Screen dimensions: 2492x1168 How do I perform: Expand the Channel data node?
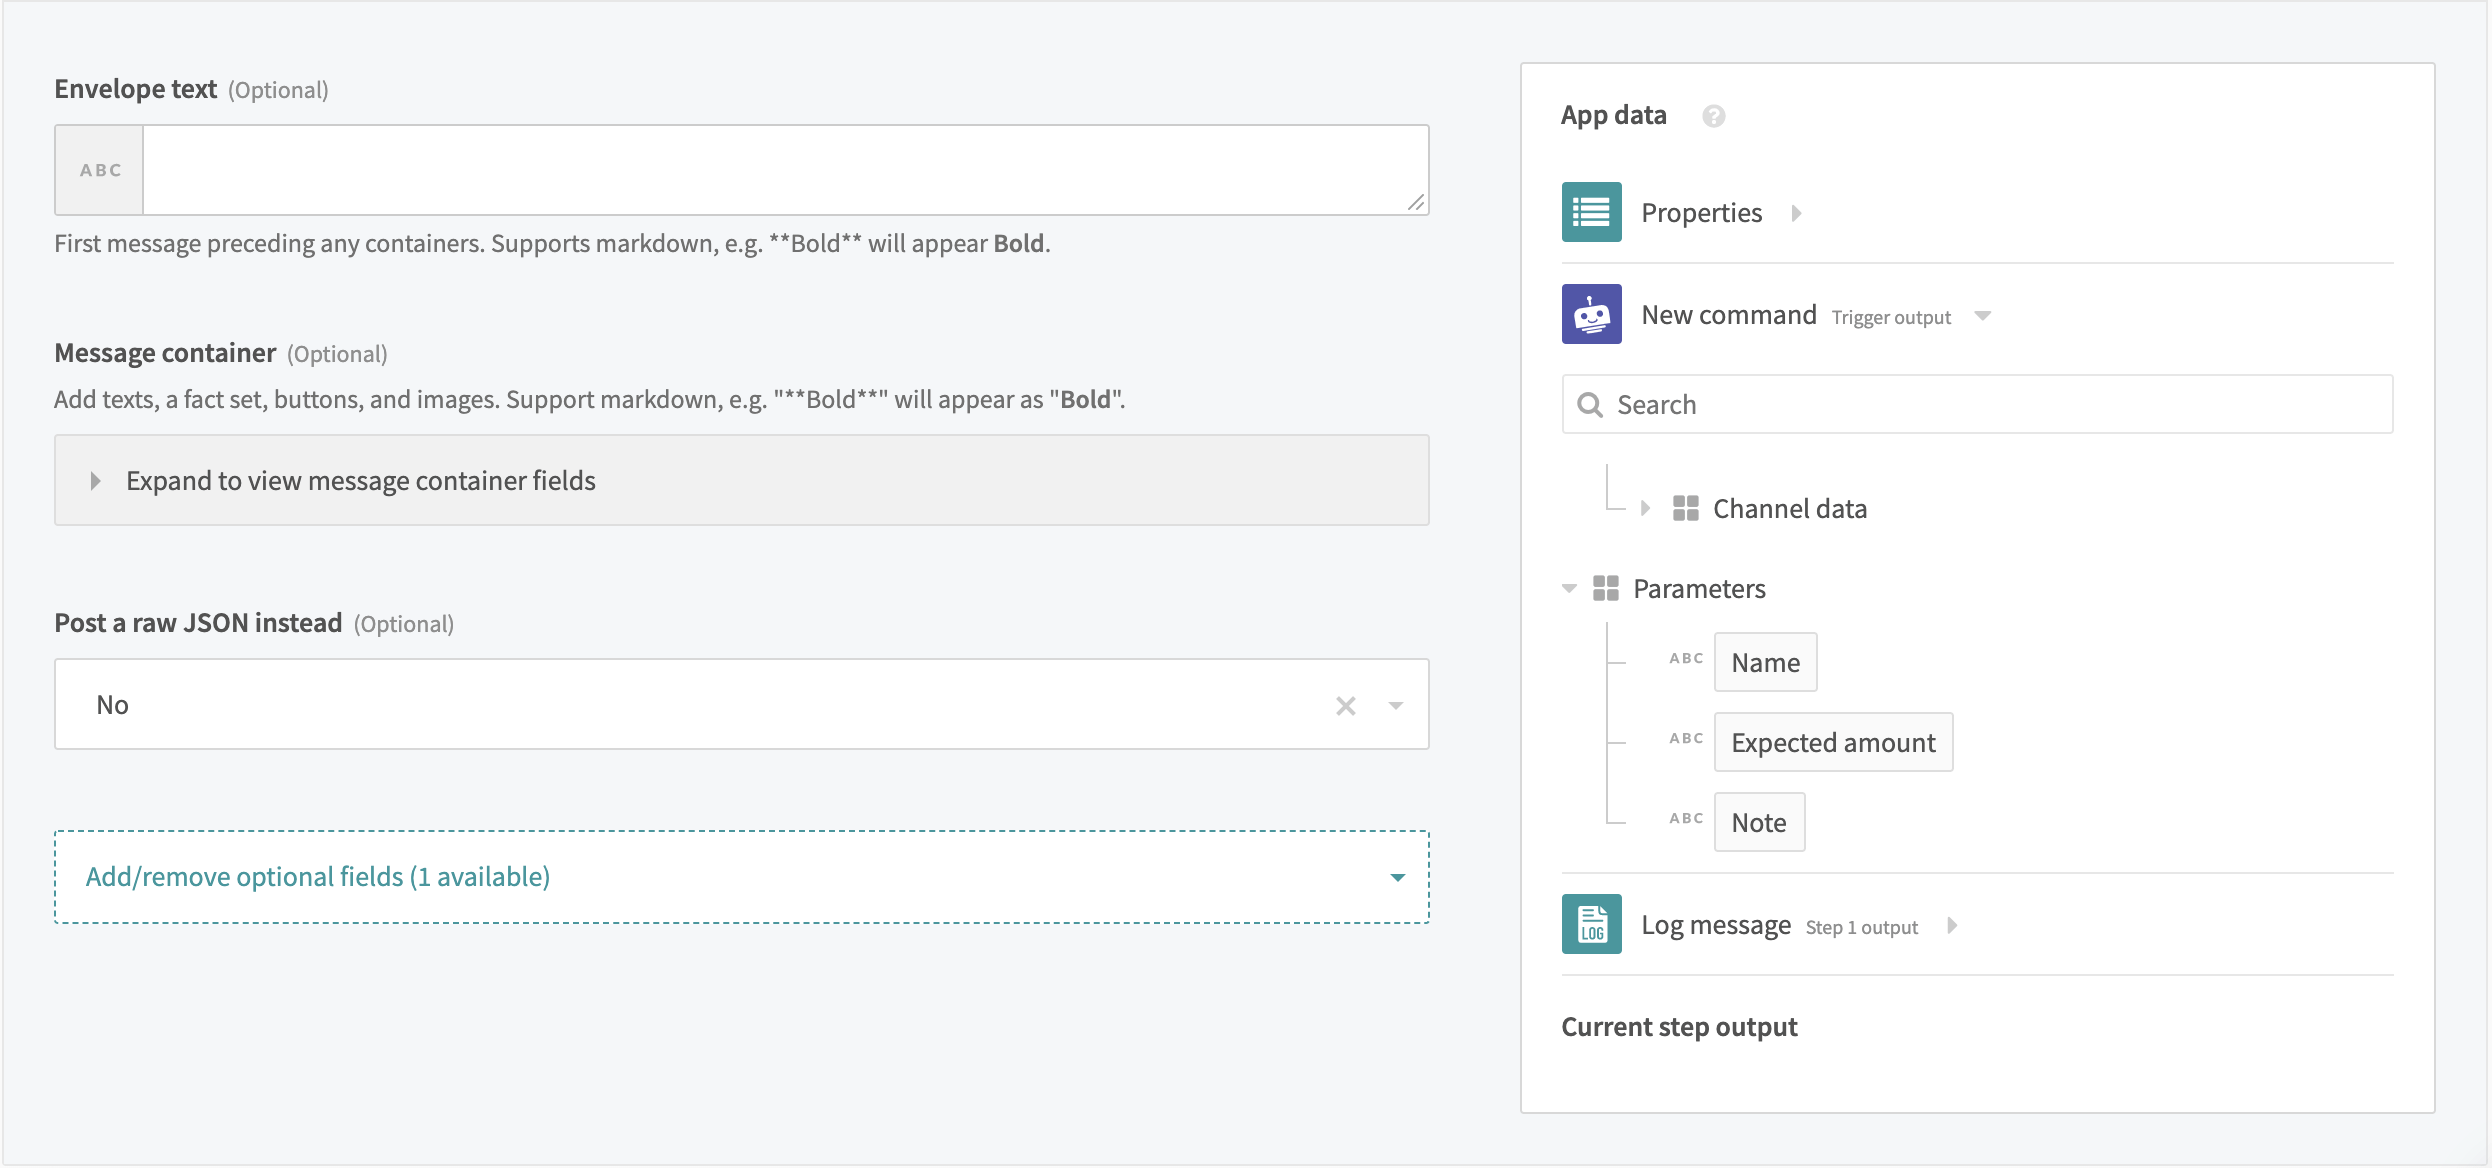click(1645, 508)
